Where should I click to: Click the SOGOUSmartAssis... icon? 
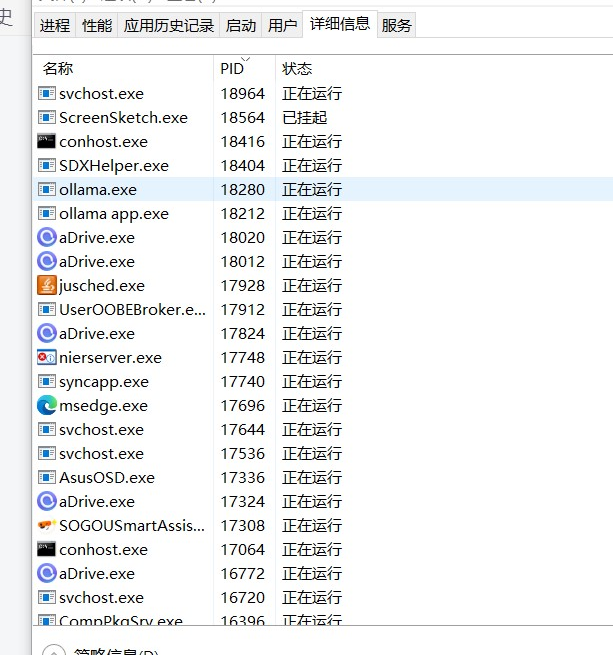tap(46, 526)
